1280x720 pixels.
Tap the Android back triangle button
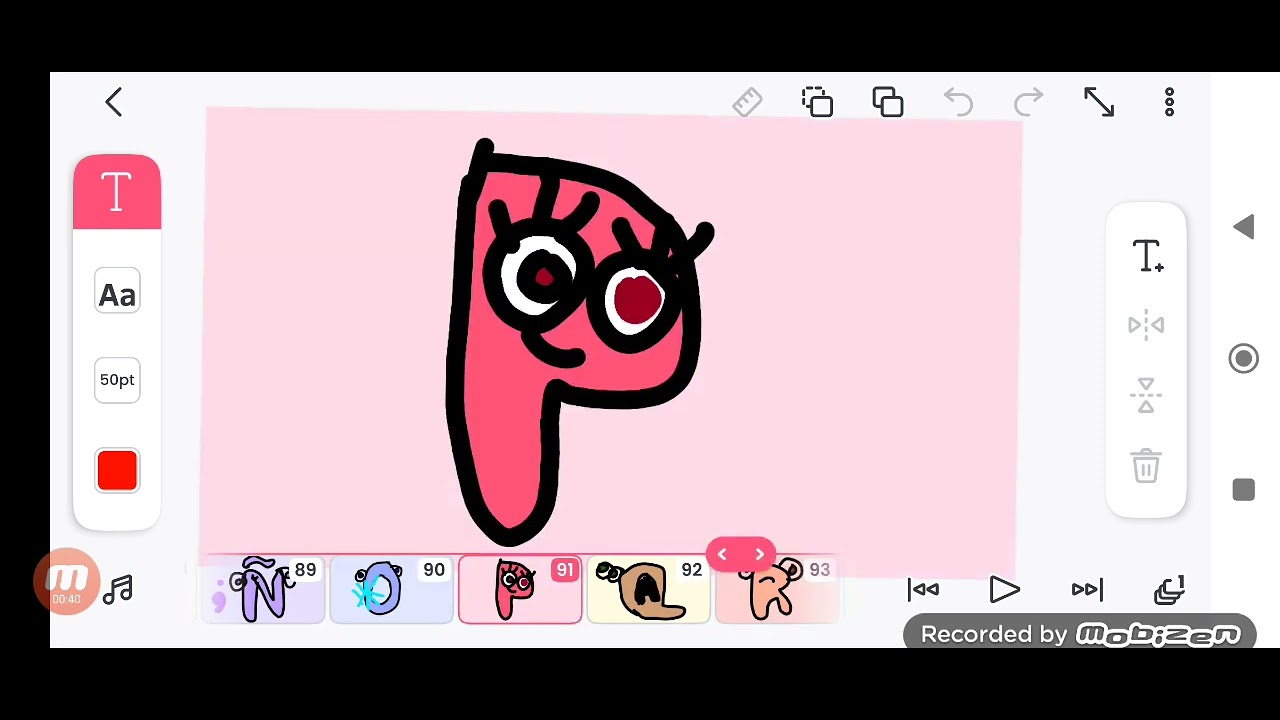[1243, 227]
